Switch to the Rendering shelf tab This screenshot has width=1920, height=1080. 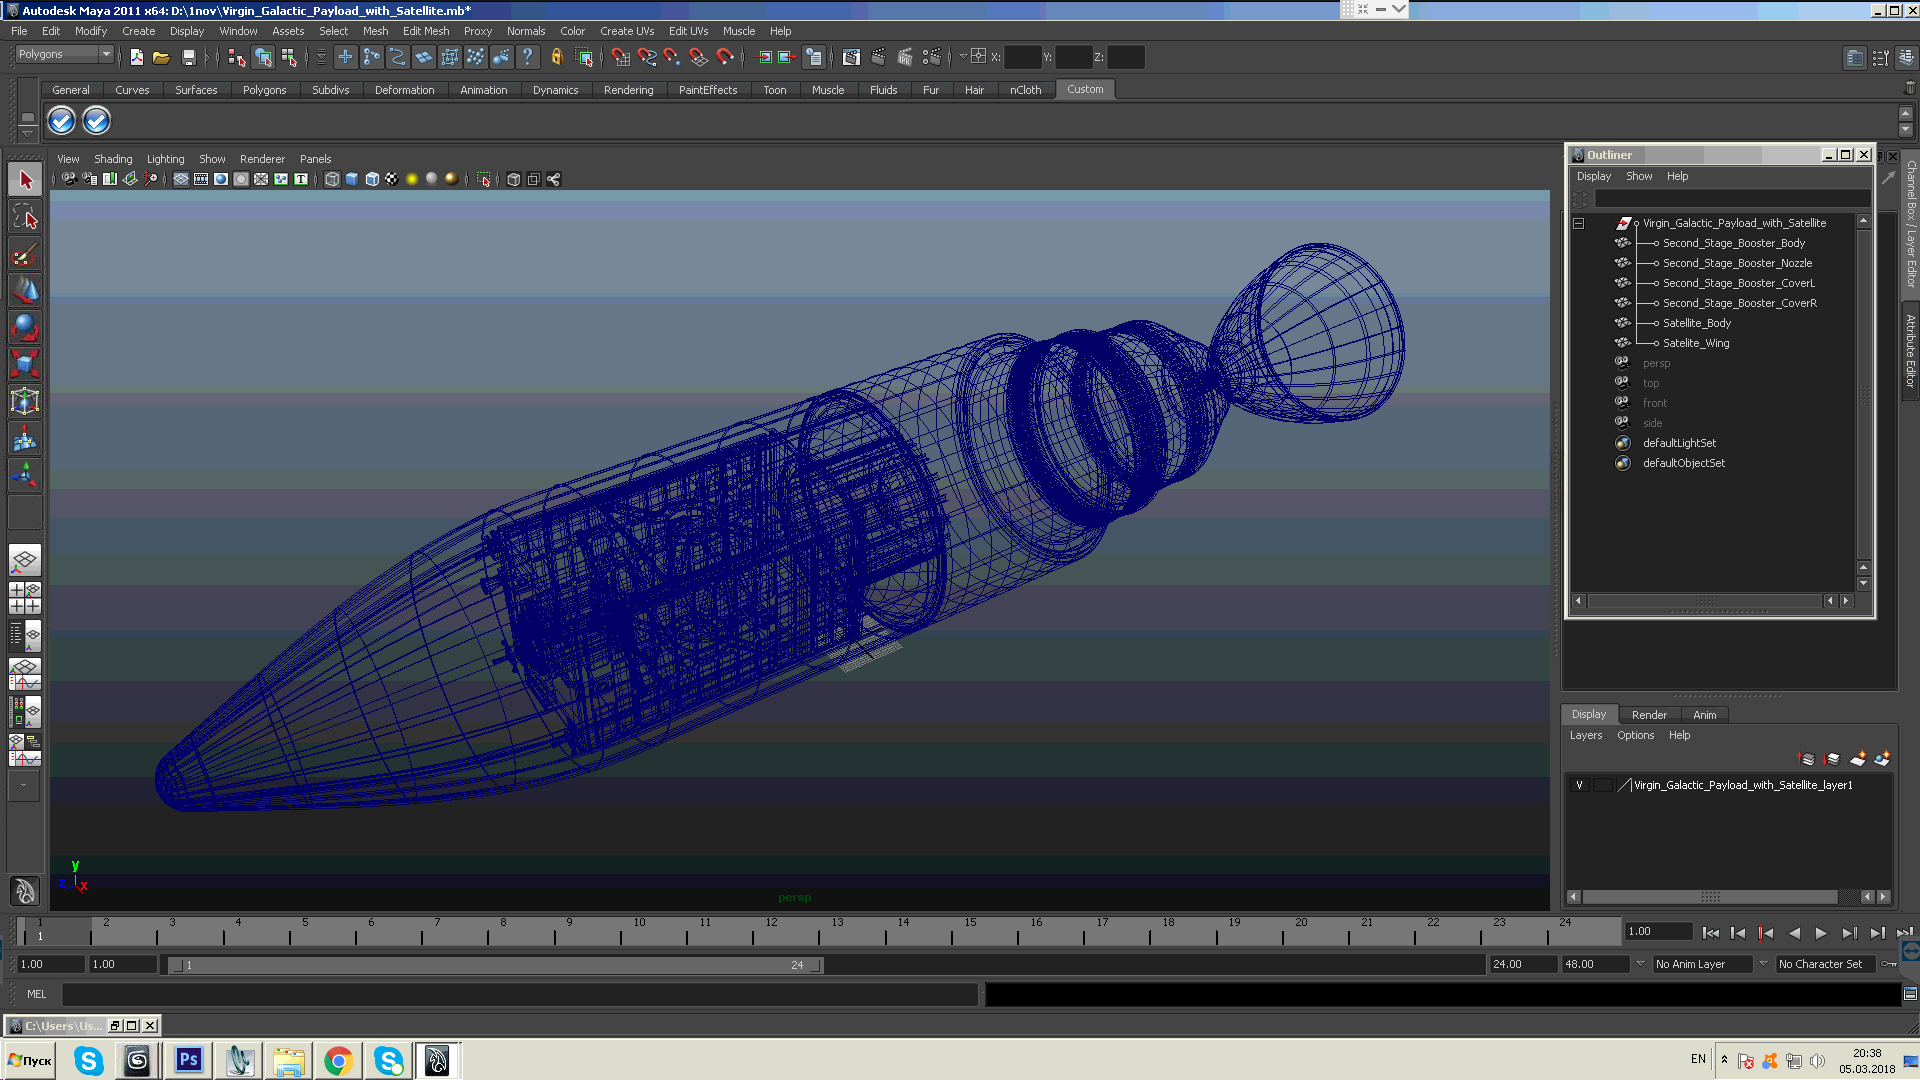click(x=628, y=90)
